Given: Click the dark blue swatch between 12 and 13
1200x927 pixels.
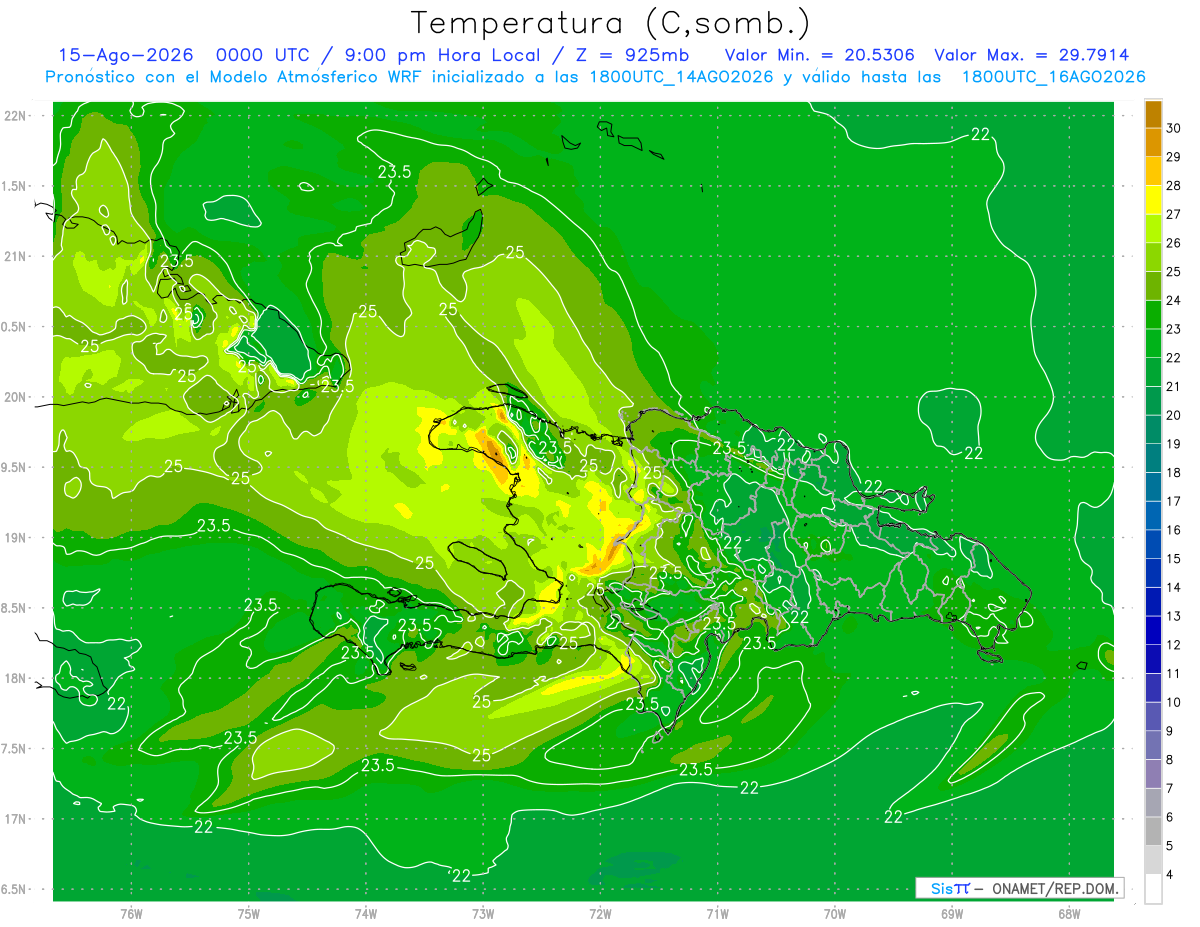Looking at the screenshot, I should click(x=1153, y=631).
